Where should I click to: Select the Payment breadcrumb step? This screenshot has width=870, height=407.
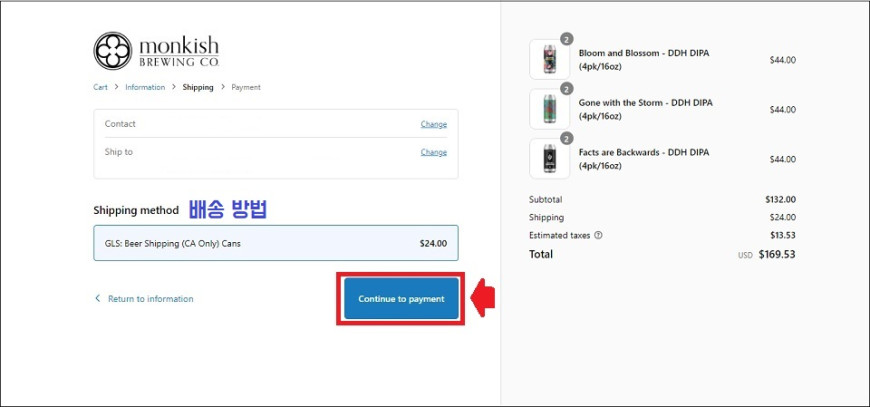246,87
